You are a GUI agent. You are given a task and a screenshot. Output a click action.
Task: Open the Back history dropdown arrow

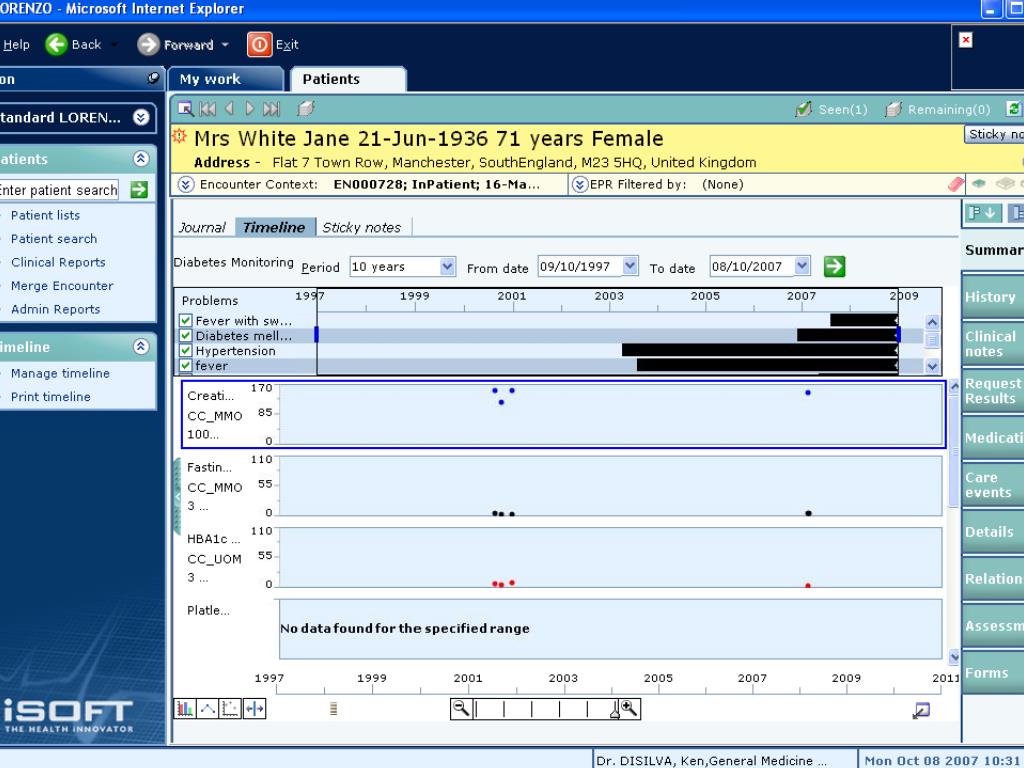point(114,44)
